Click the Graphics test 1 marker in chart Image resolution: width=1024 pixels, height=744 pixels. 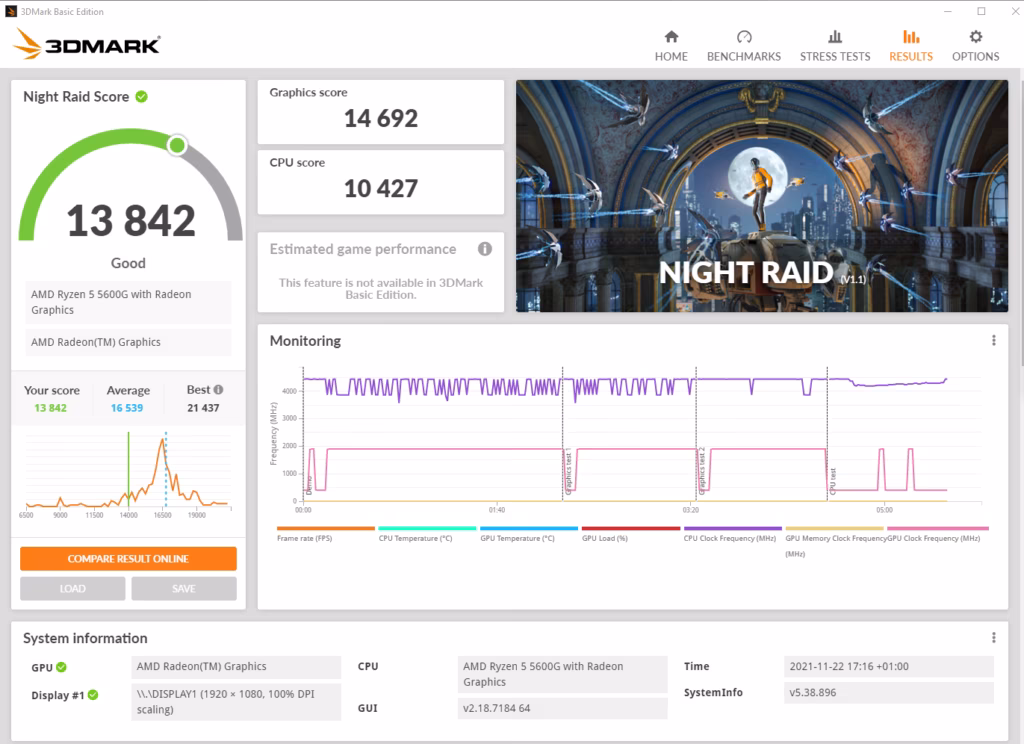pyautogui.click(x=568, y=471)
